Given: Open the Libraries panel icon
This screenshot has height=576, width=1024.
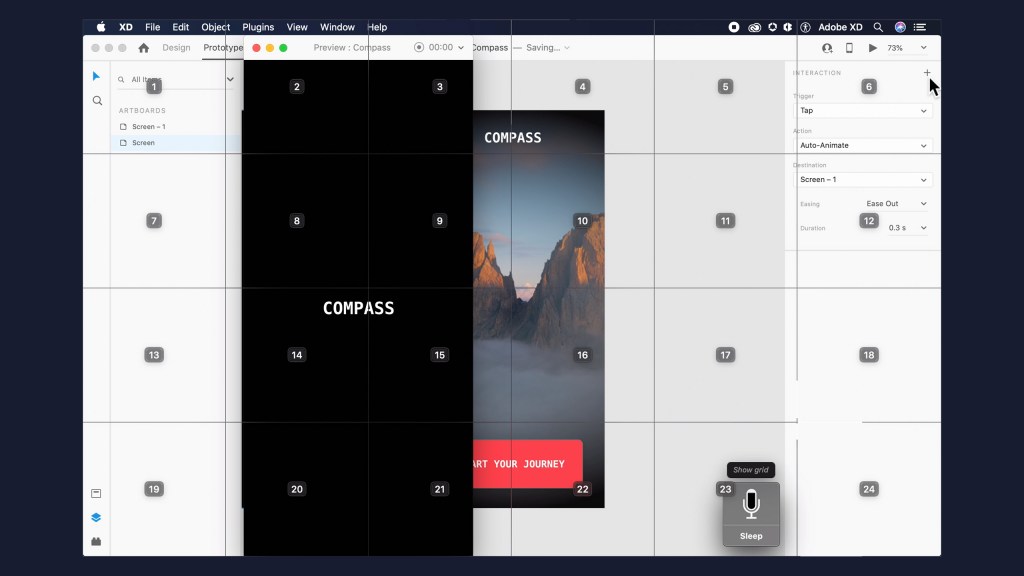Looking at the screenshot, I should tap(97, 493).
